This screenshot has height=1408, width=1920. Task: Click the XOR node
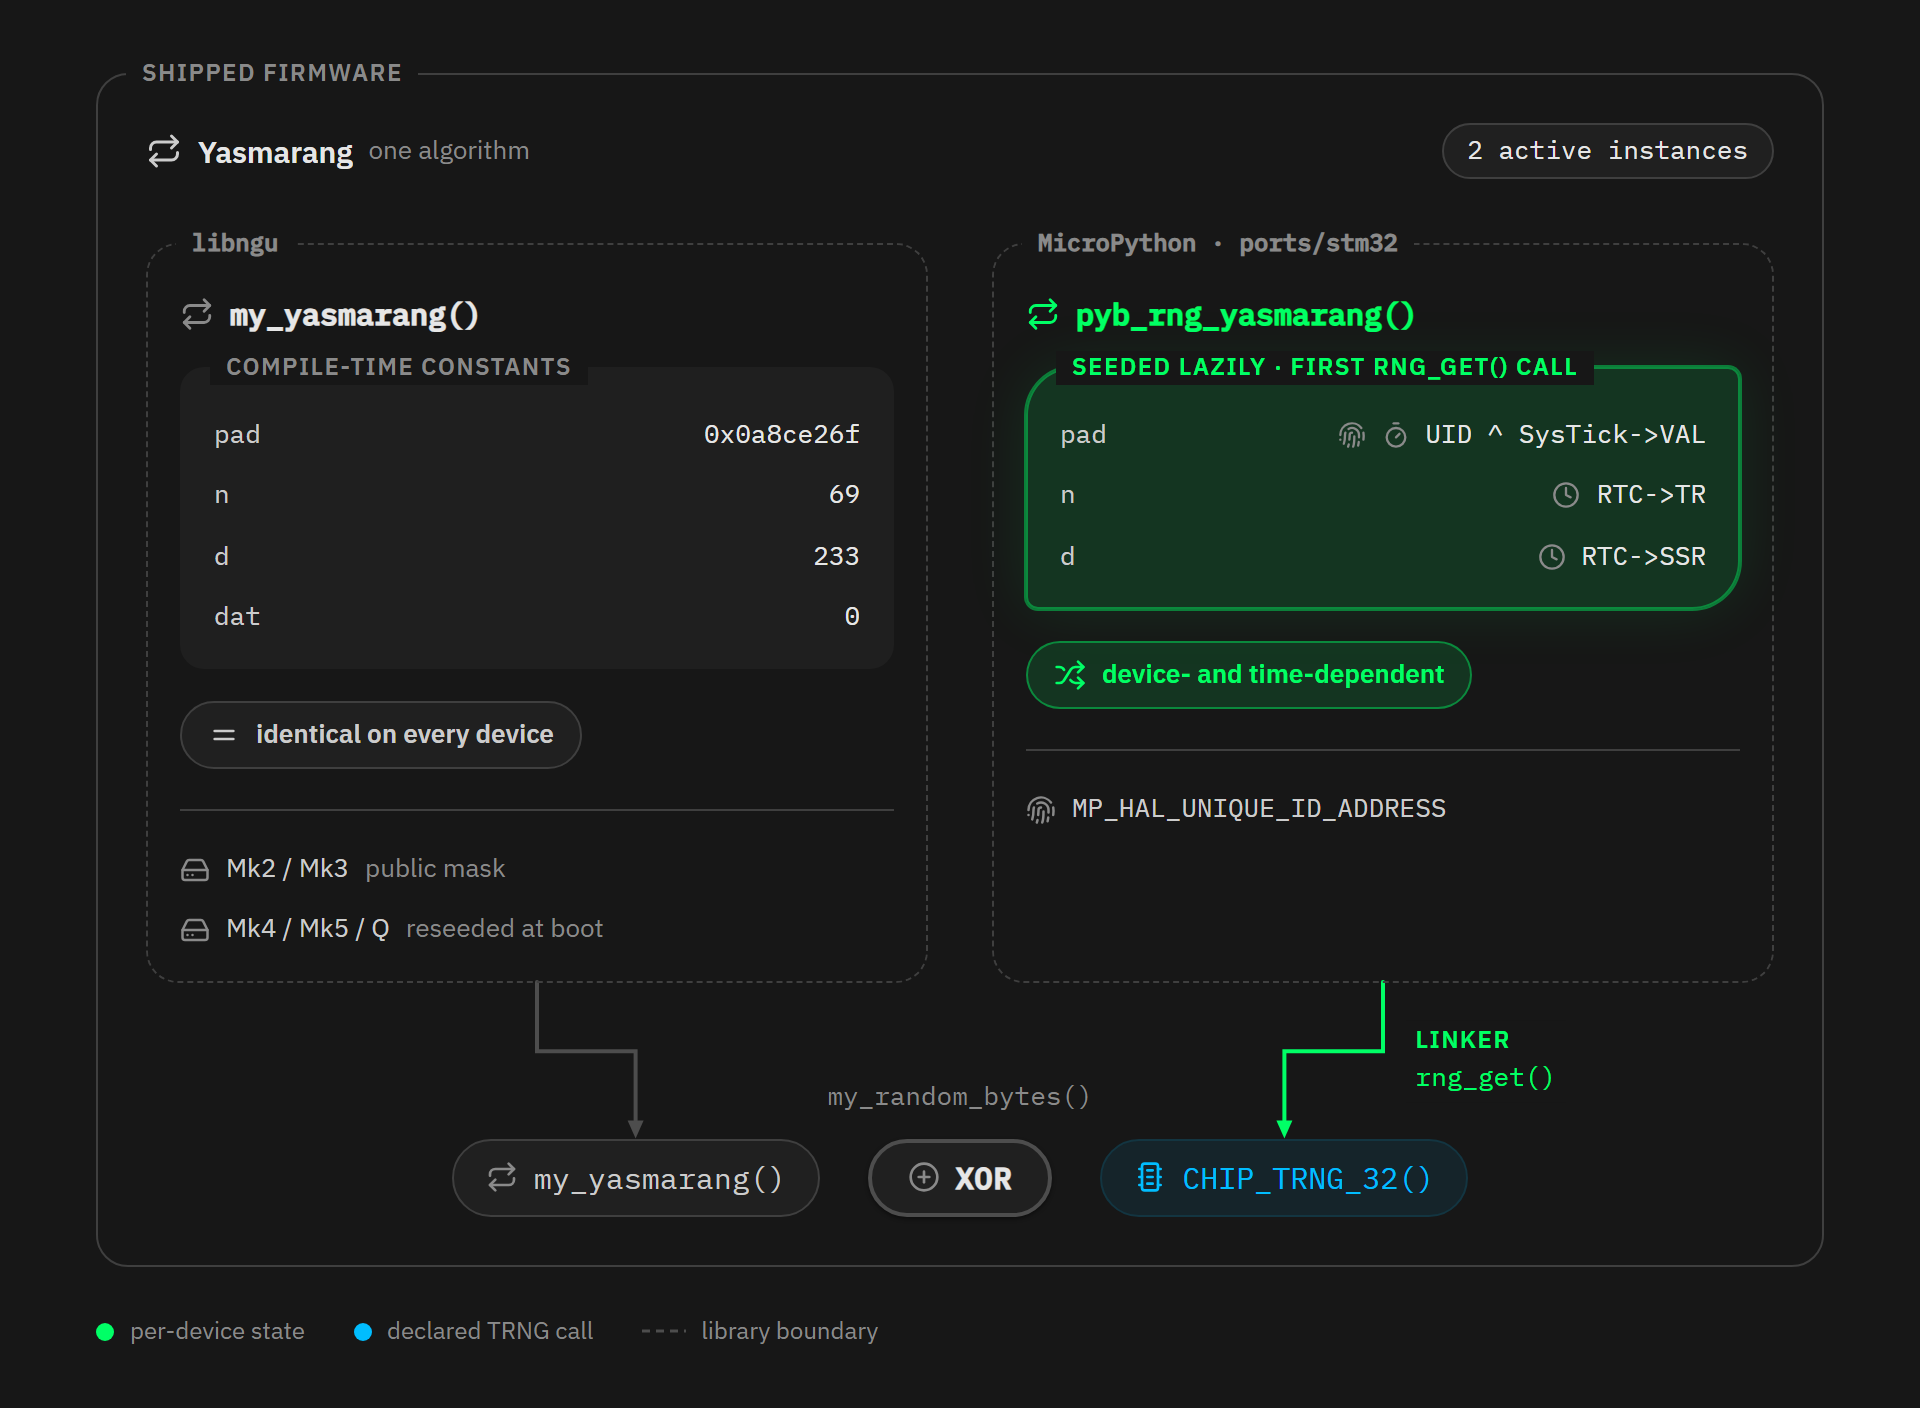[x=960, y=1178]
